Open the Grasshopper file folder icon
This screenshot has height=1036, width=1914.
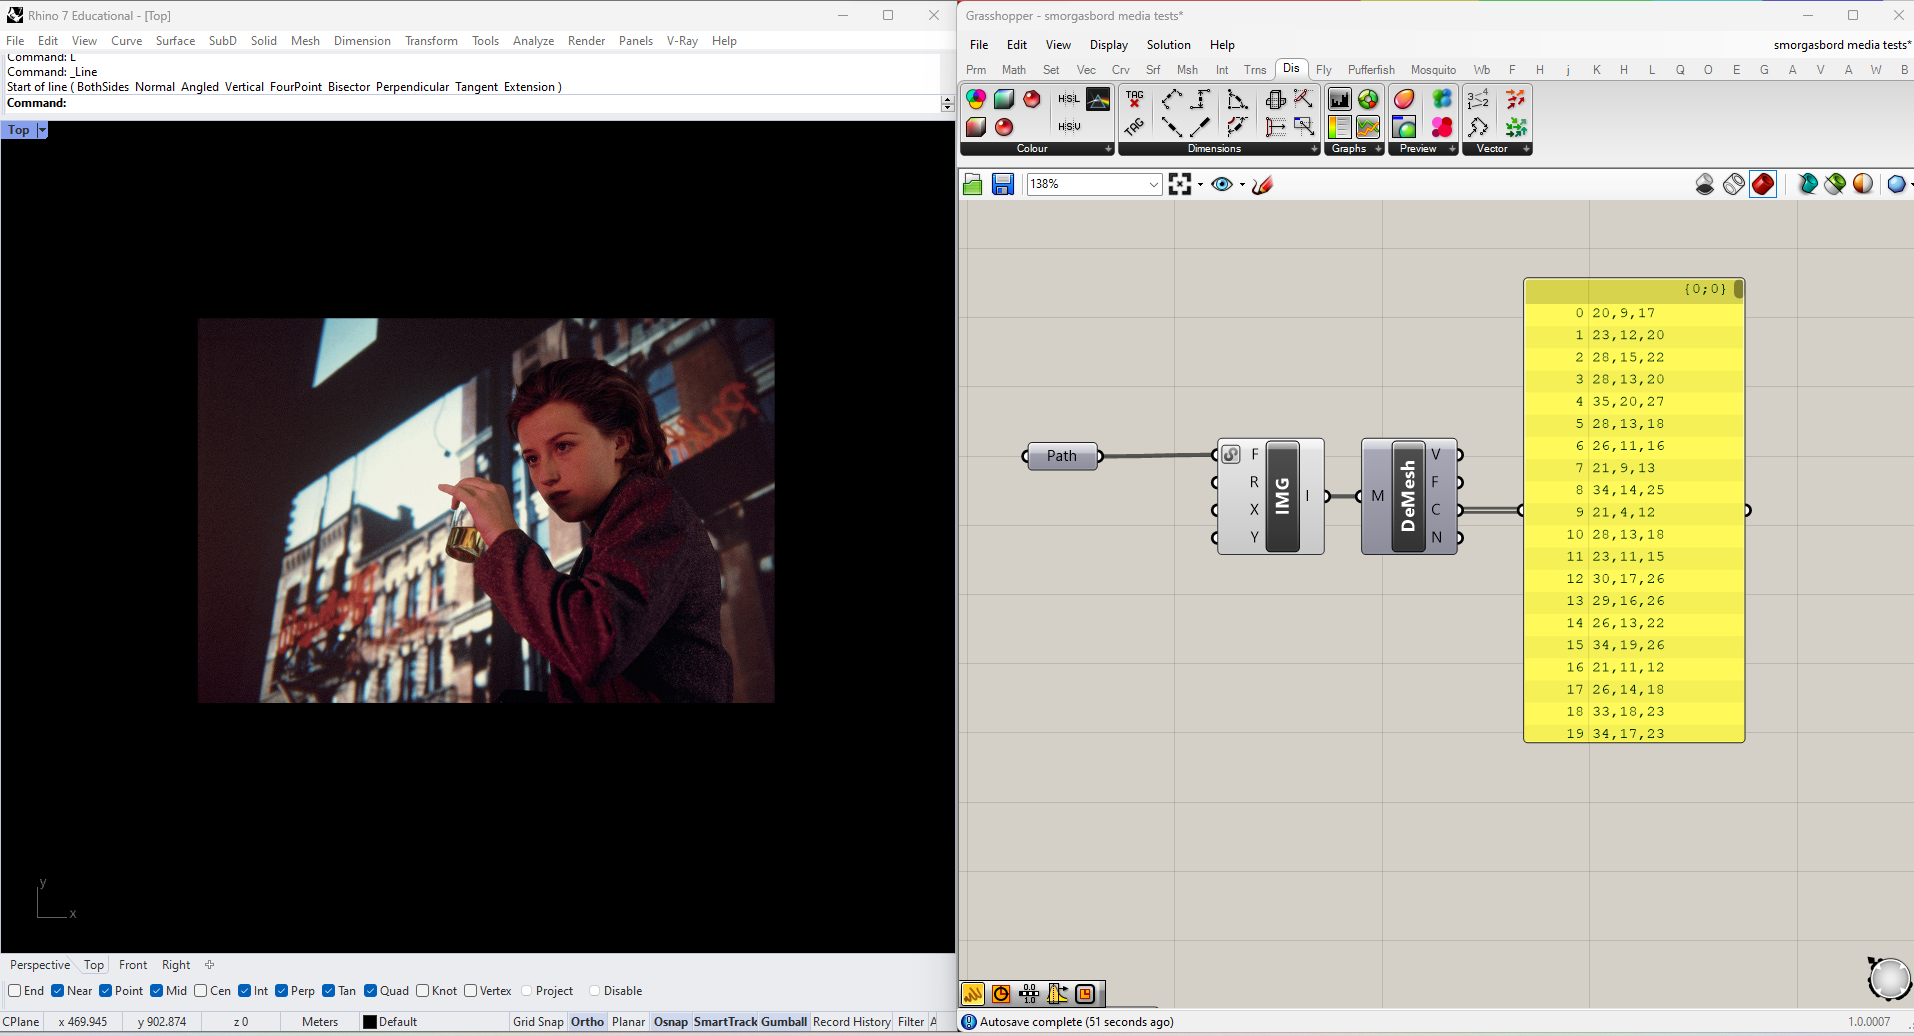(x=972, y=184)
